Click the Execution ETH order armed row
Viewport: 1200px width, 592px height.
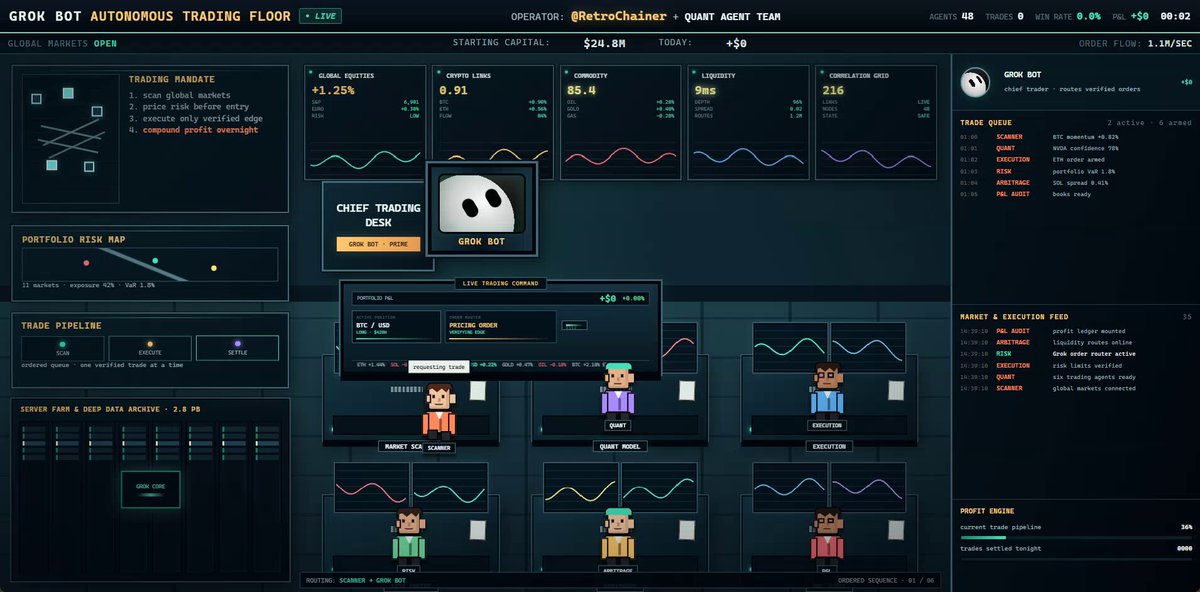click(1075, 160)
